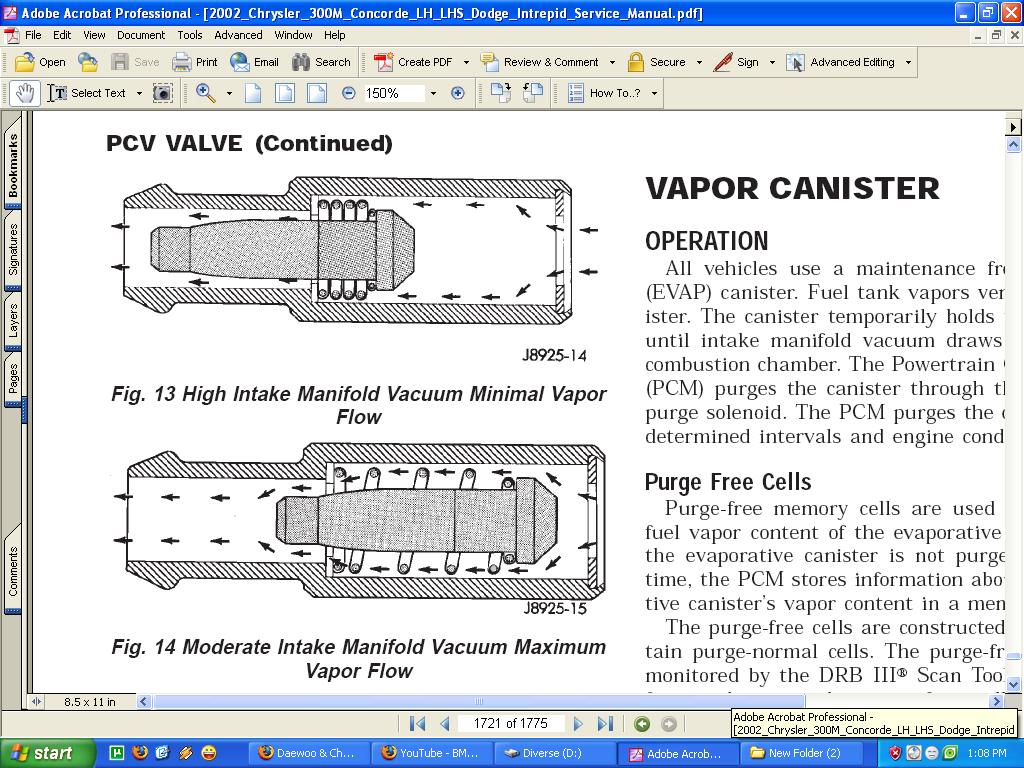Toggle the Bookmarks side panel

tap(13, 166)
